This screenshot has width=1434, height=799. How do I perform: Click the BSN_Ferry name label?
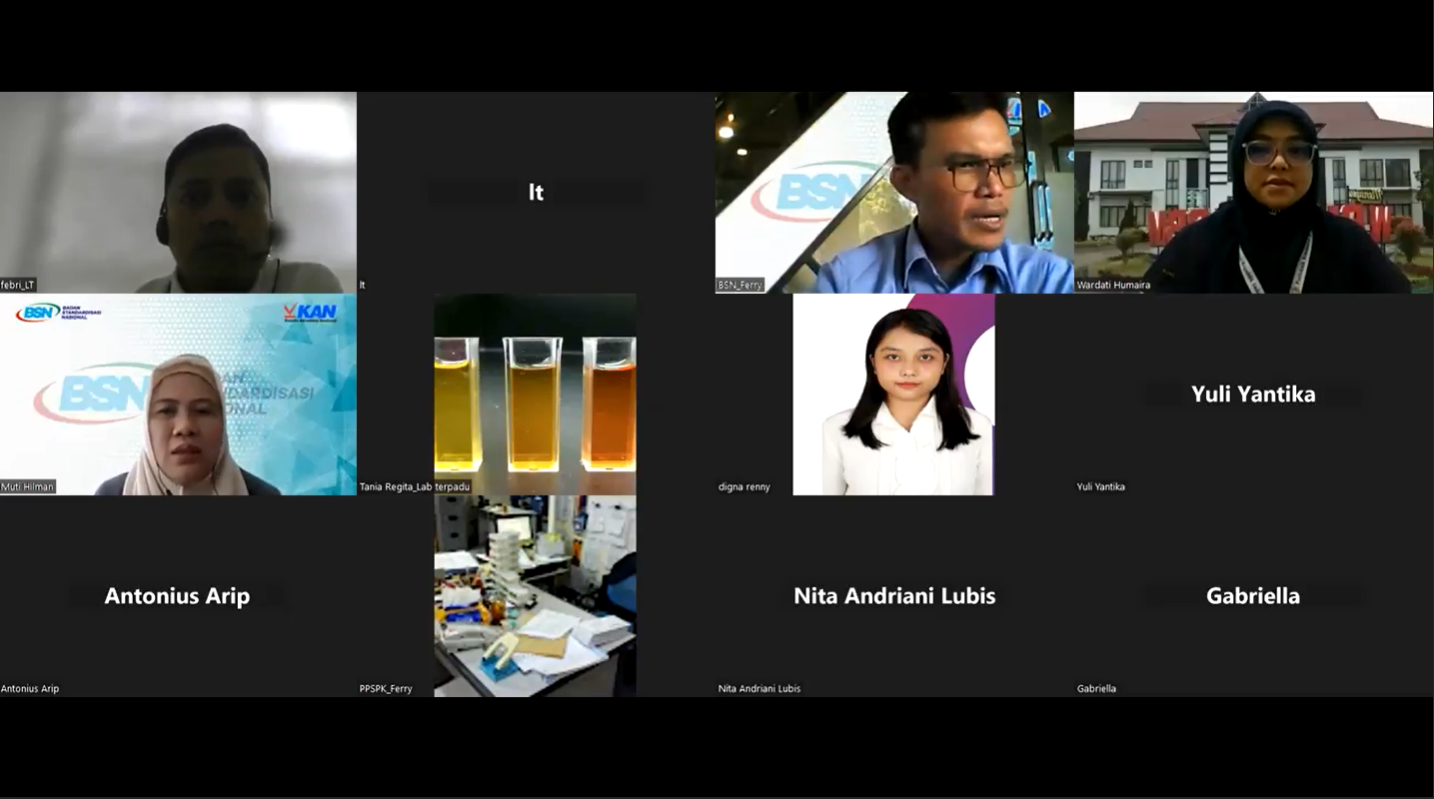click(x=740, y=285)
